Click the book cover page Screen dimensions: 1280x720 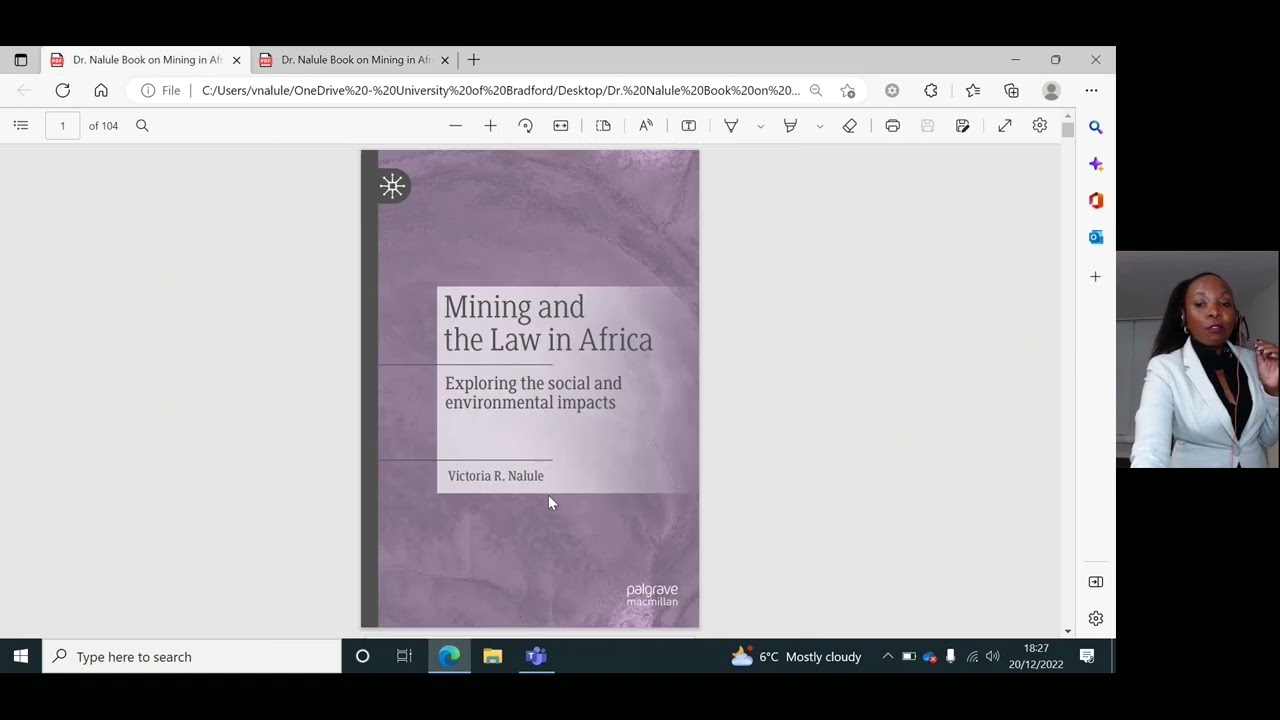530,389
